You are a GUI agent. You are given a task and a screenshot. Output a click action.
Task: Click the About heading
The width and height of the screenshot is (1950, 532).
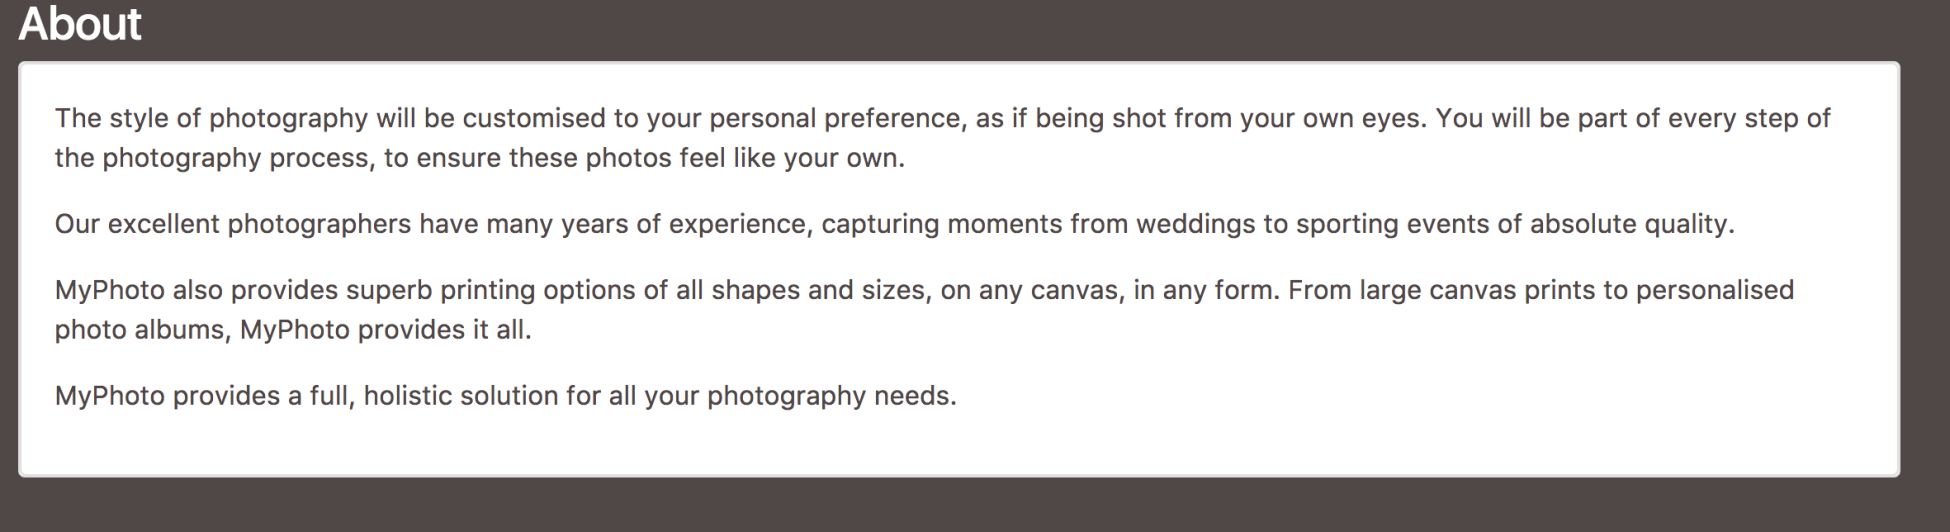(80, 23)
